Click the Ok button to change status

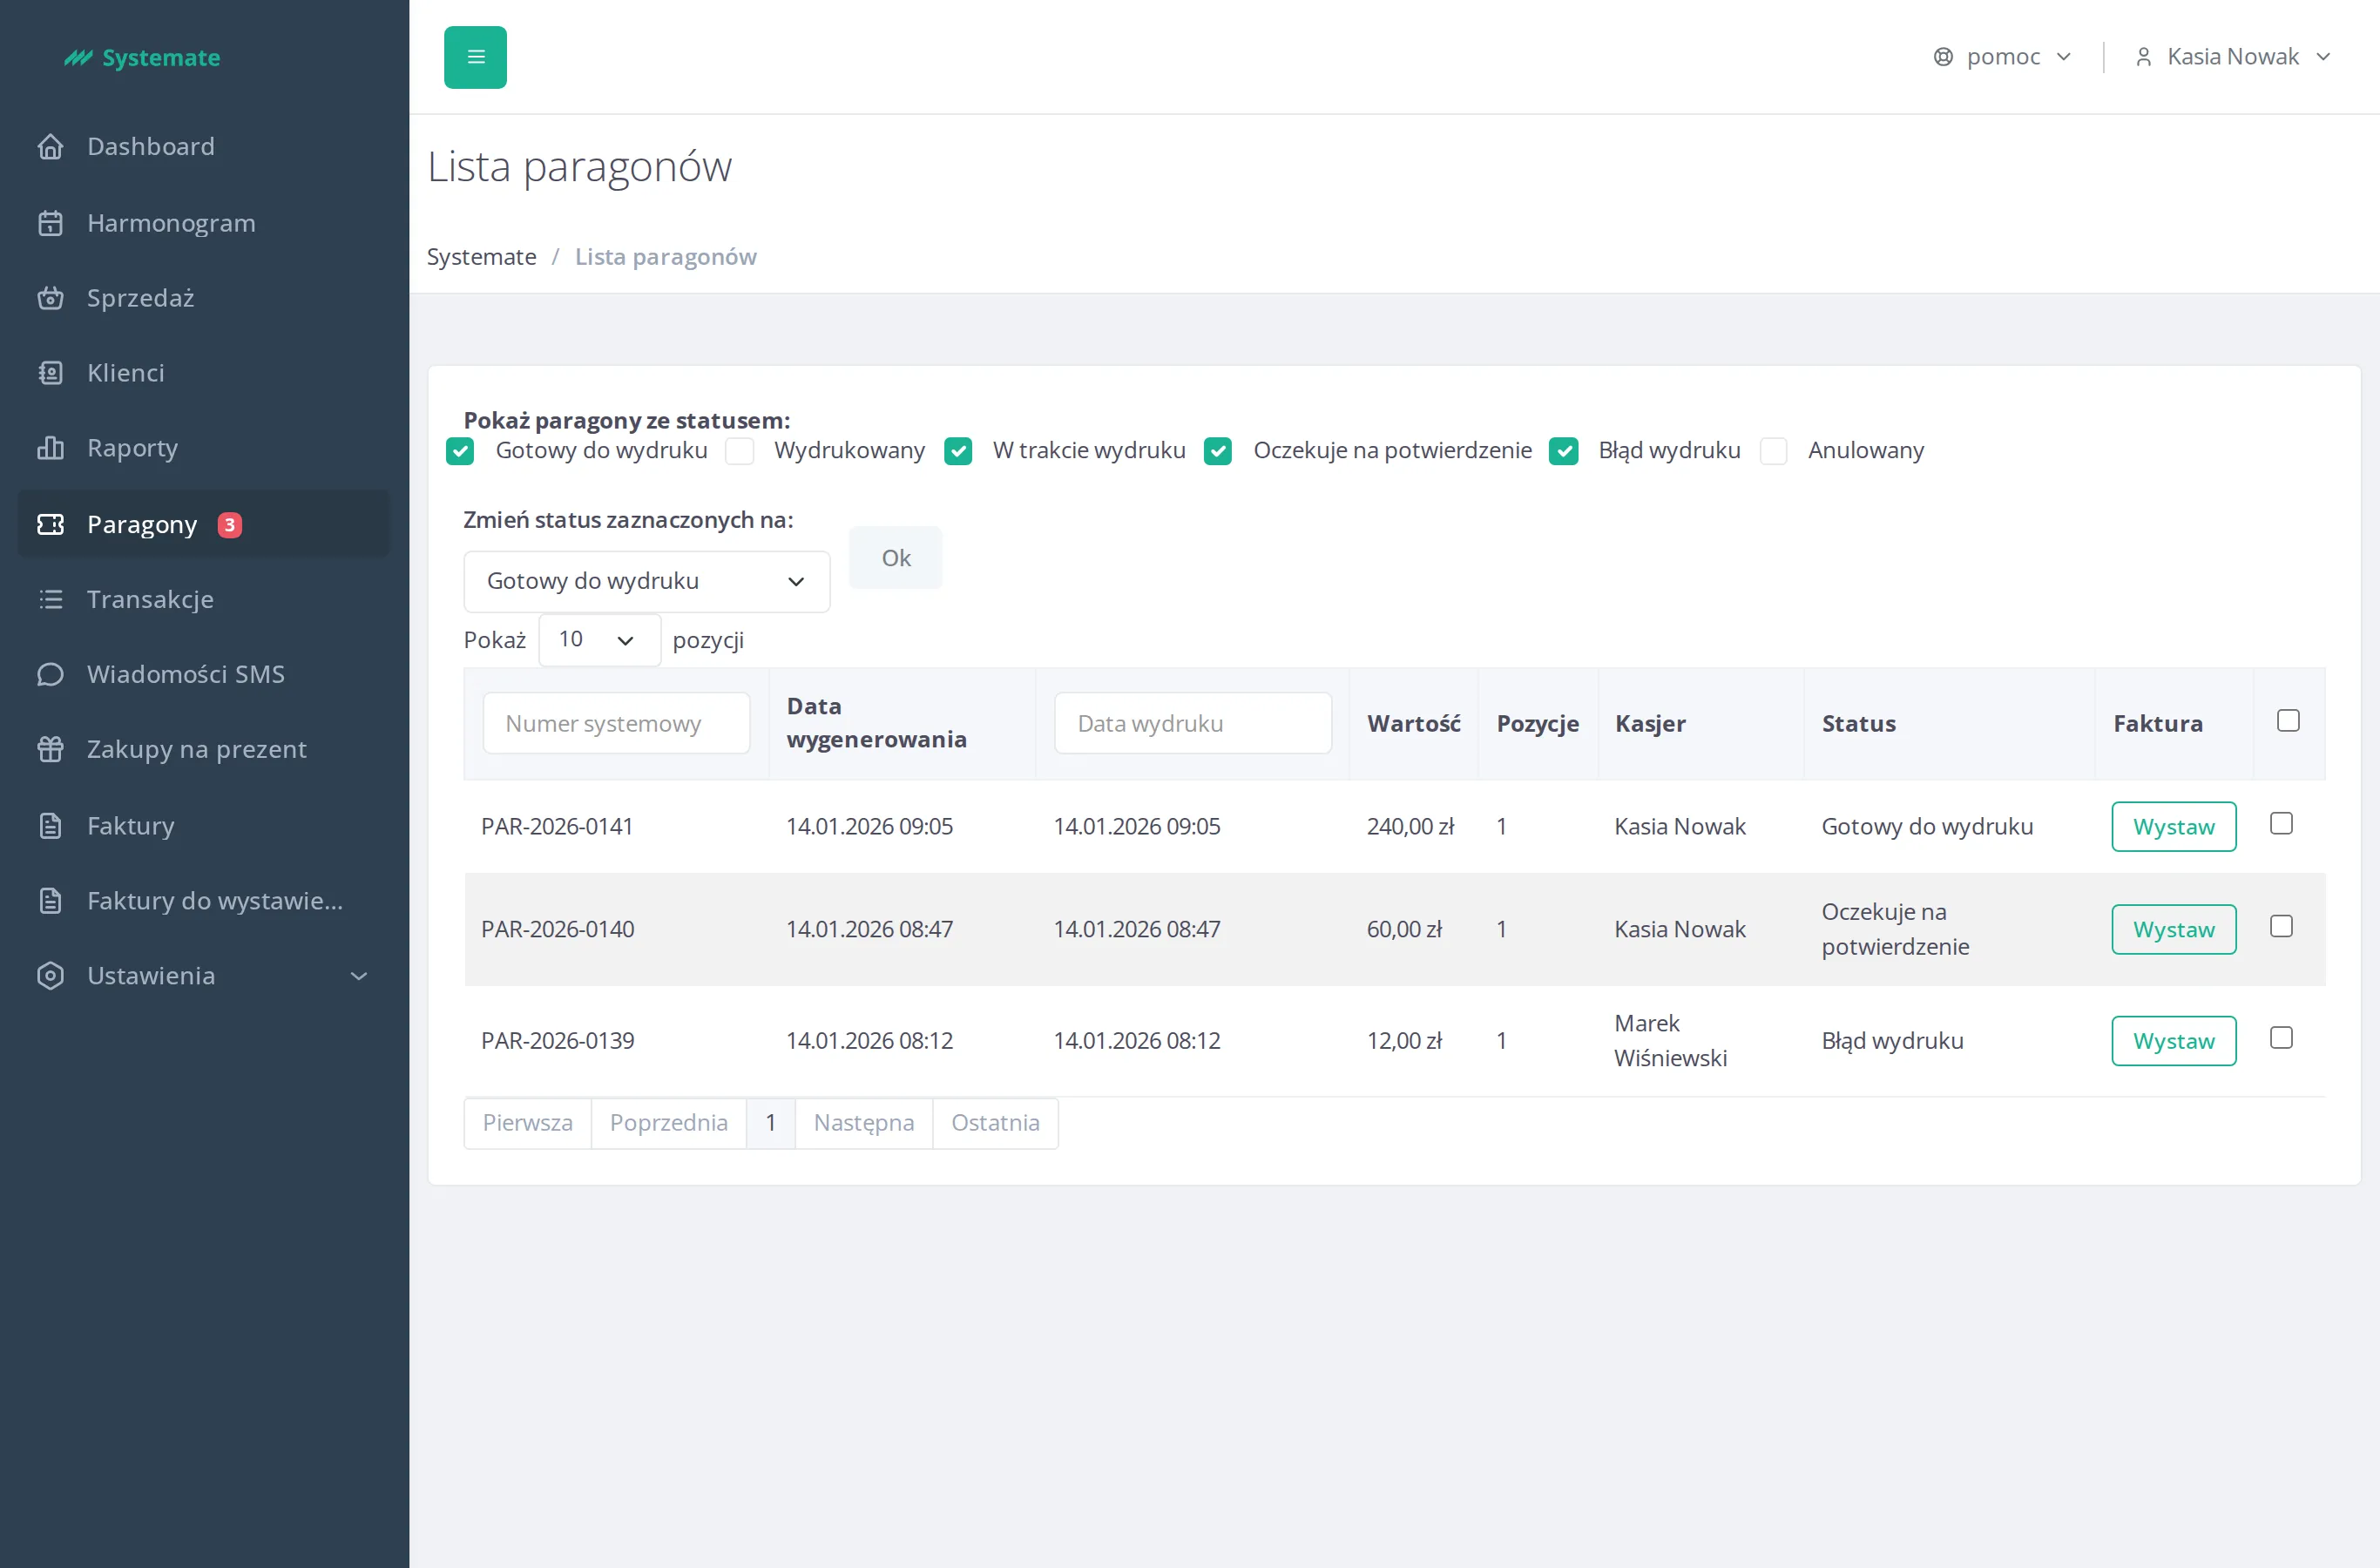[895, 558]
